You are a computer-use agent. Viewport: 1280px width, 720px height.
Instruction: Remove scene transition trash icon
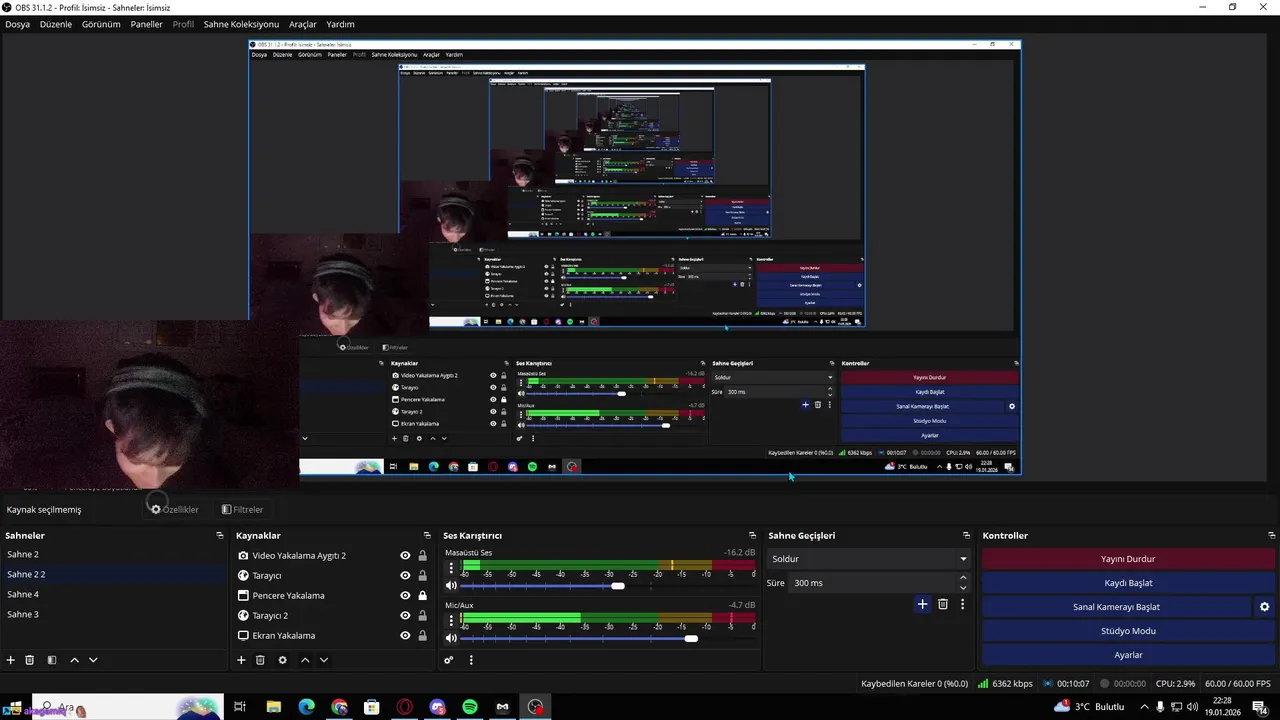click(x=943, y=604)
